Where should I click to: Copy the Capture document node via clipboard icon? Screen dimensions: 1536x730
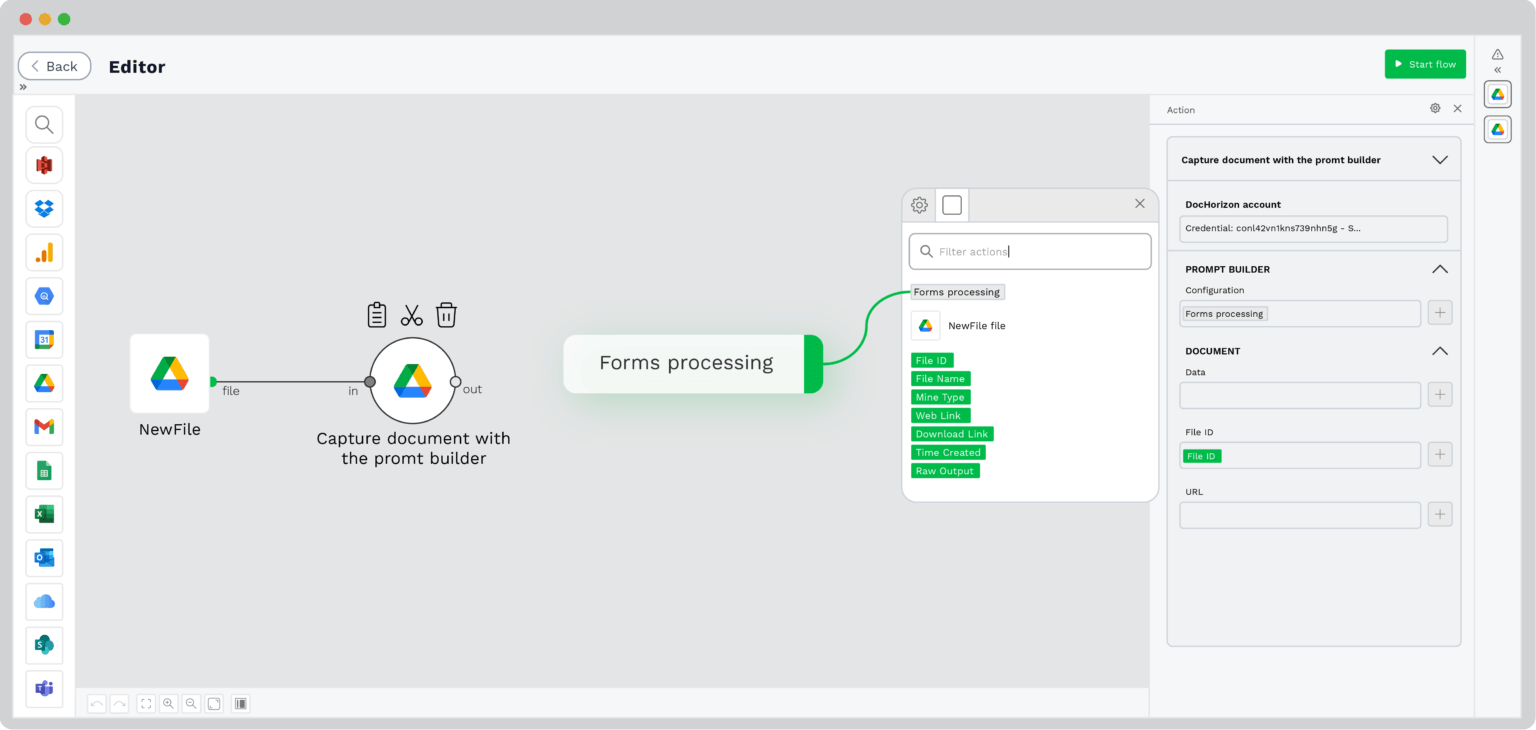(377, 313)
